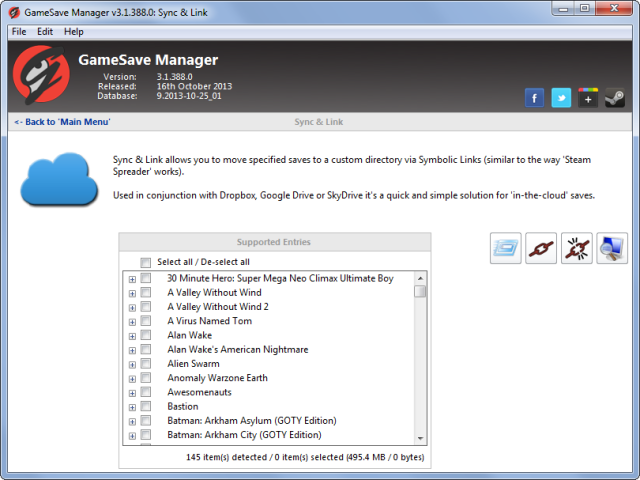The image size is (640, 480).
Task: Click the monitor with magnifier scan icon
Action: (x=612, y=248)
